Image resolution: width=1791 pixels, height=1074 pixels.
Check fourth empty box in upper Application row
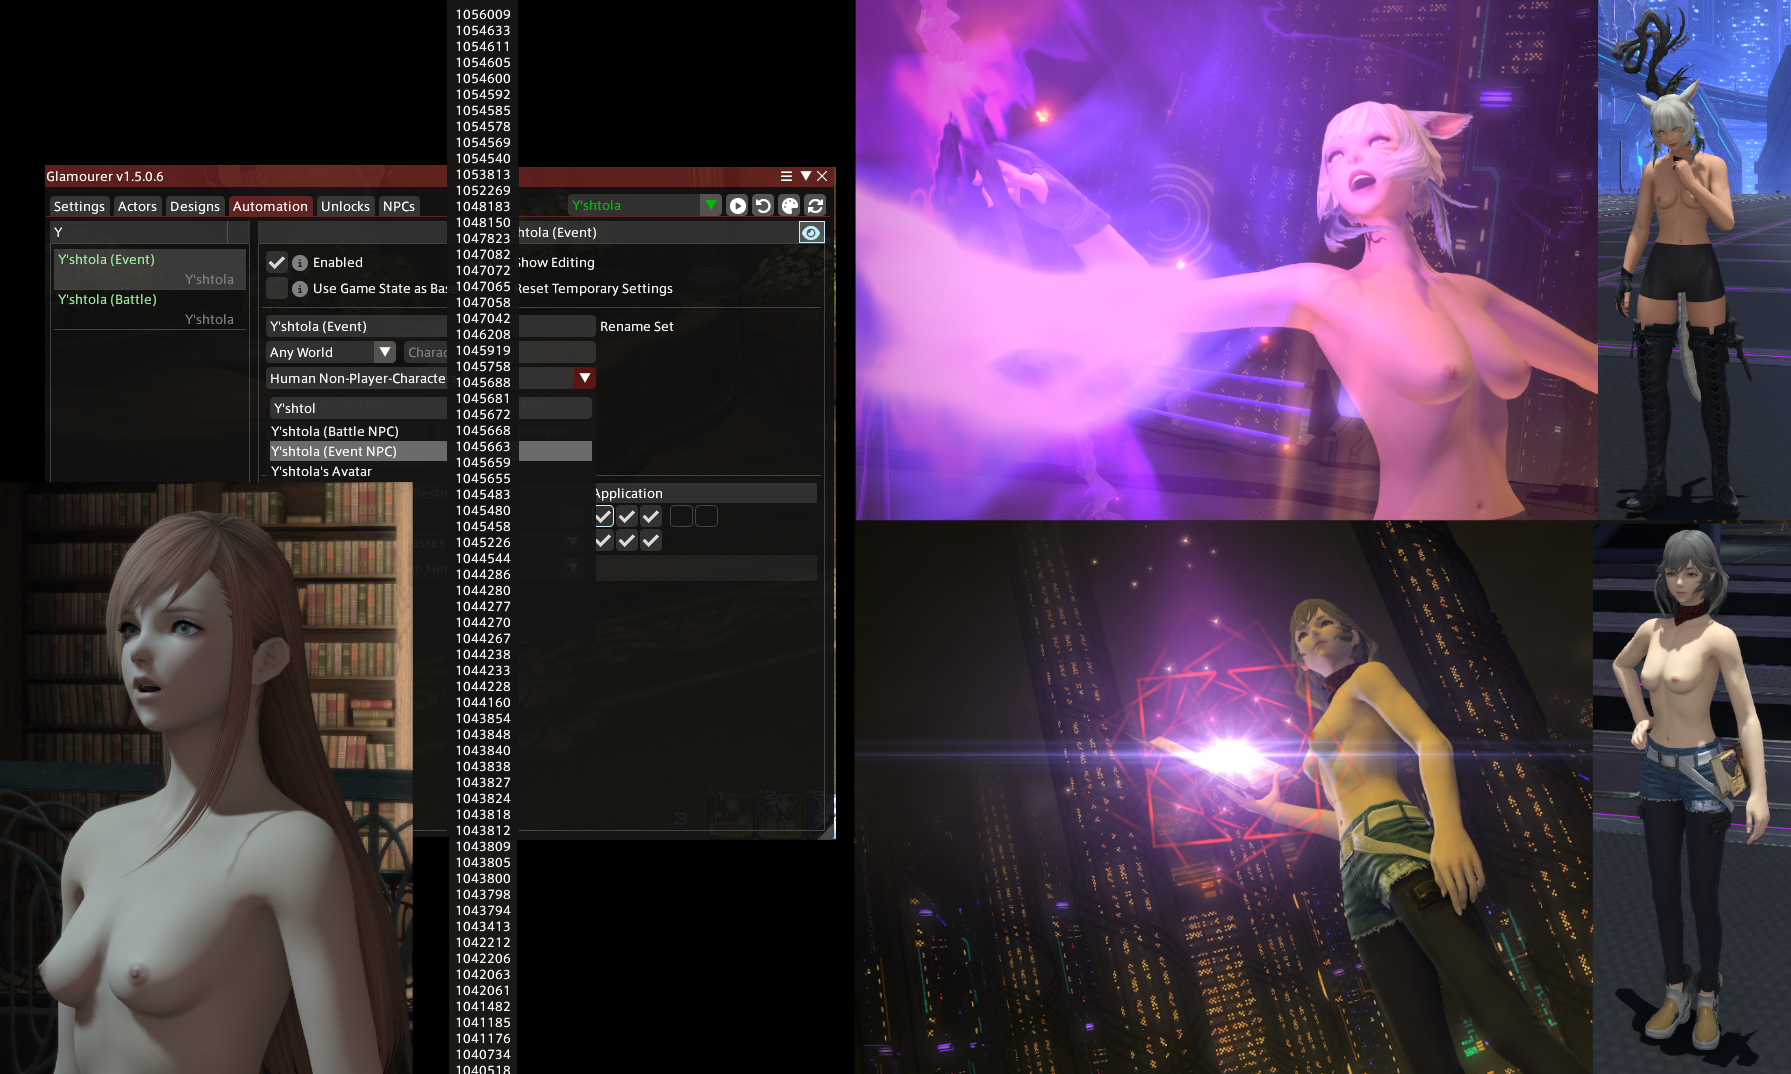click(681, 516)
